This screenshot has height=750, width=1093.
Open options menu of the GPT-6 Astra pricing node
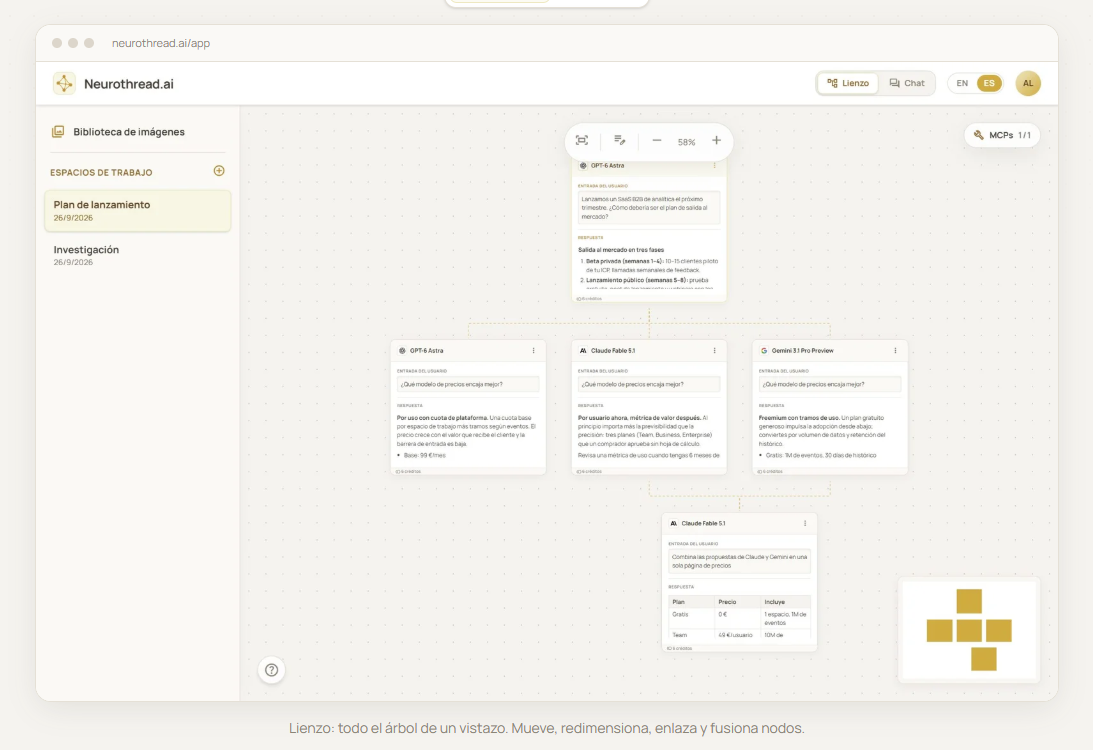(x=534, y=351)
